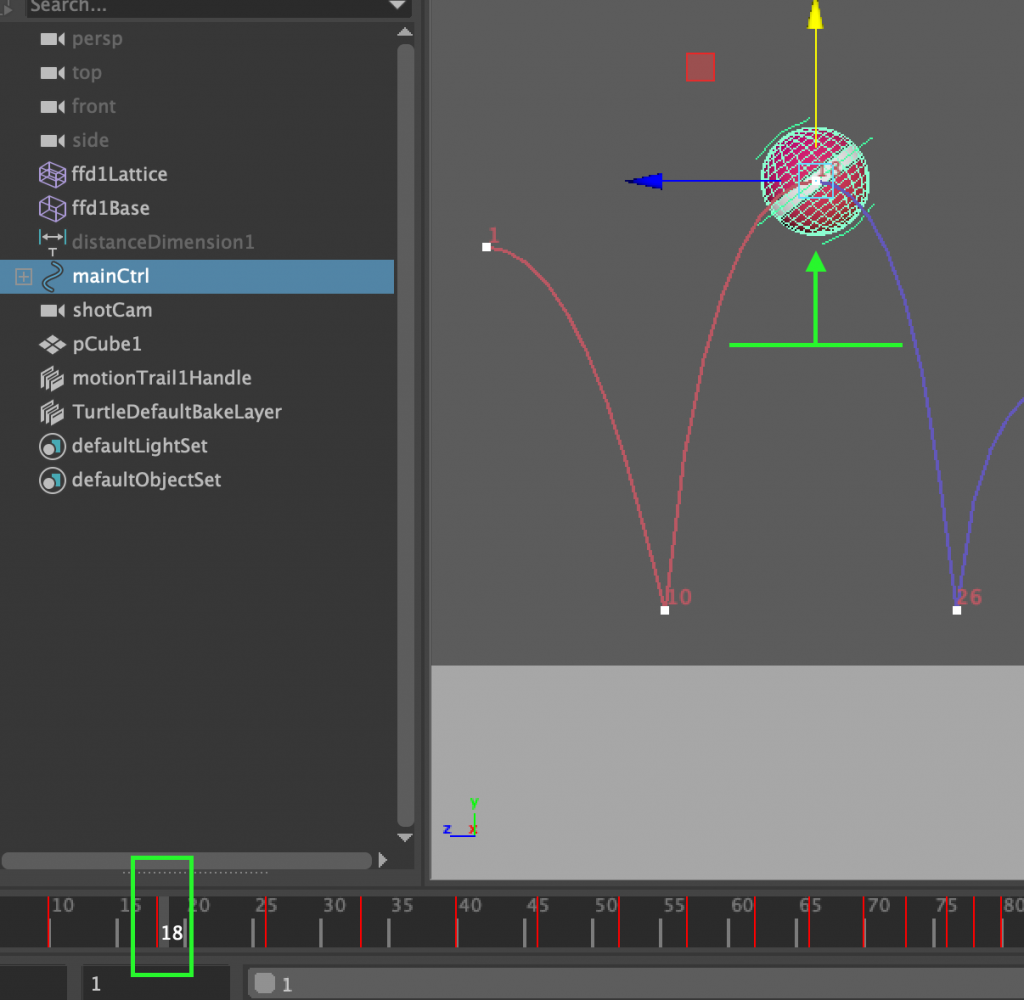This screenshot has width=1024, height=1000.
Task: Click the defaultLightSet set icon
Action: tap(52, 446)
